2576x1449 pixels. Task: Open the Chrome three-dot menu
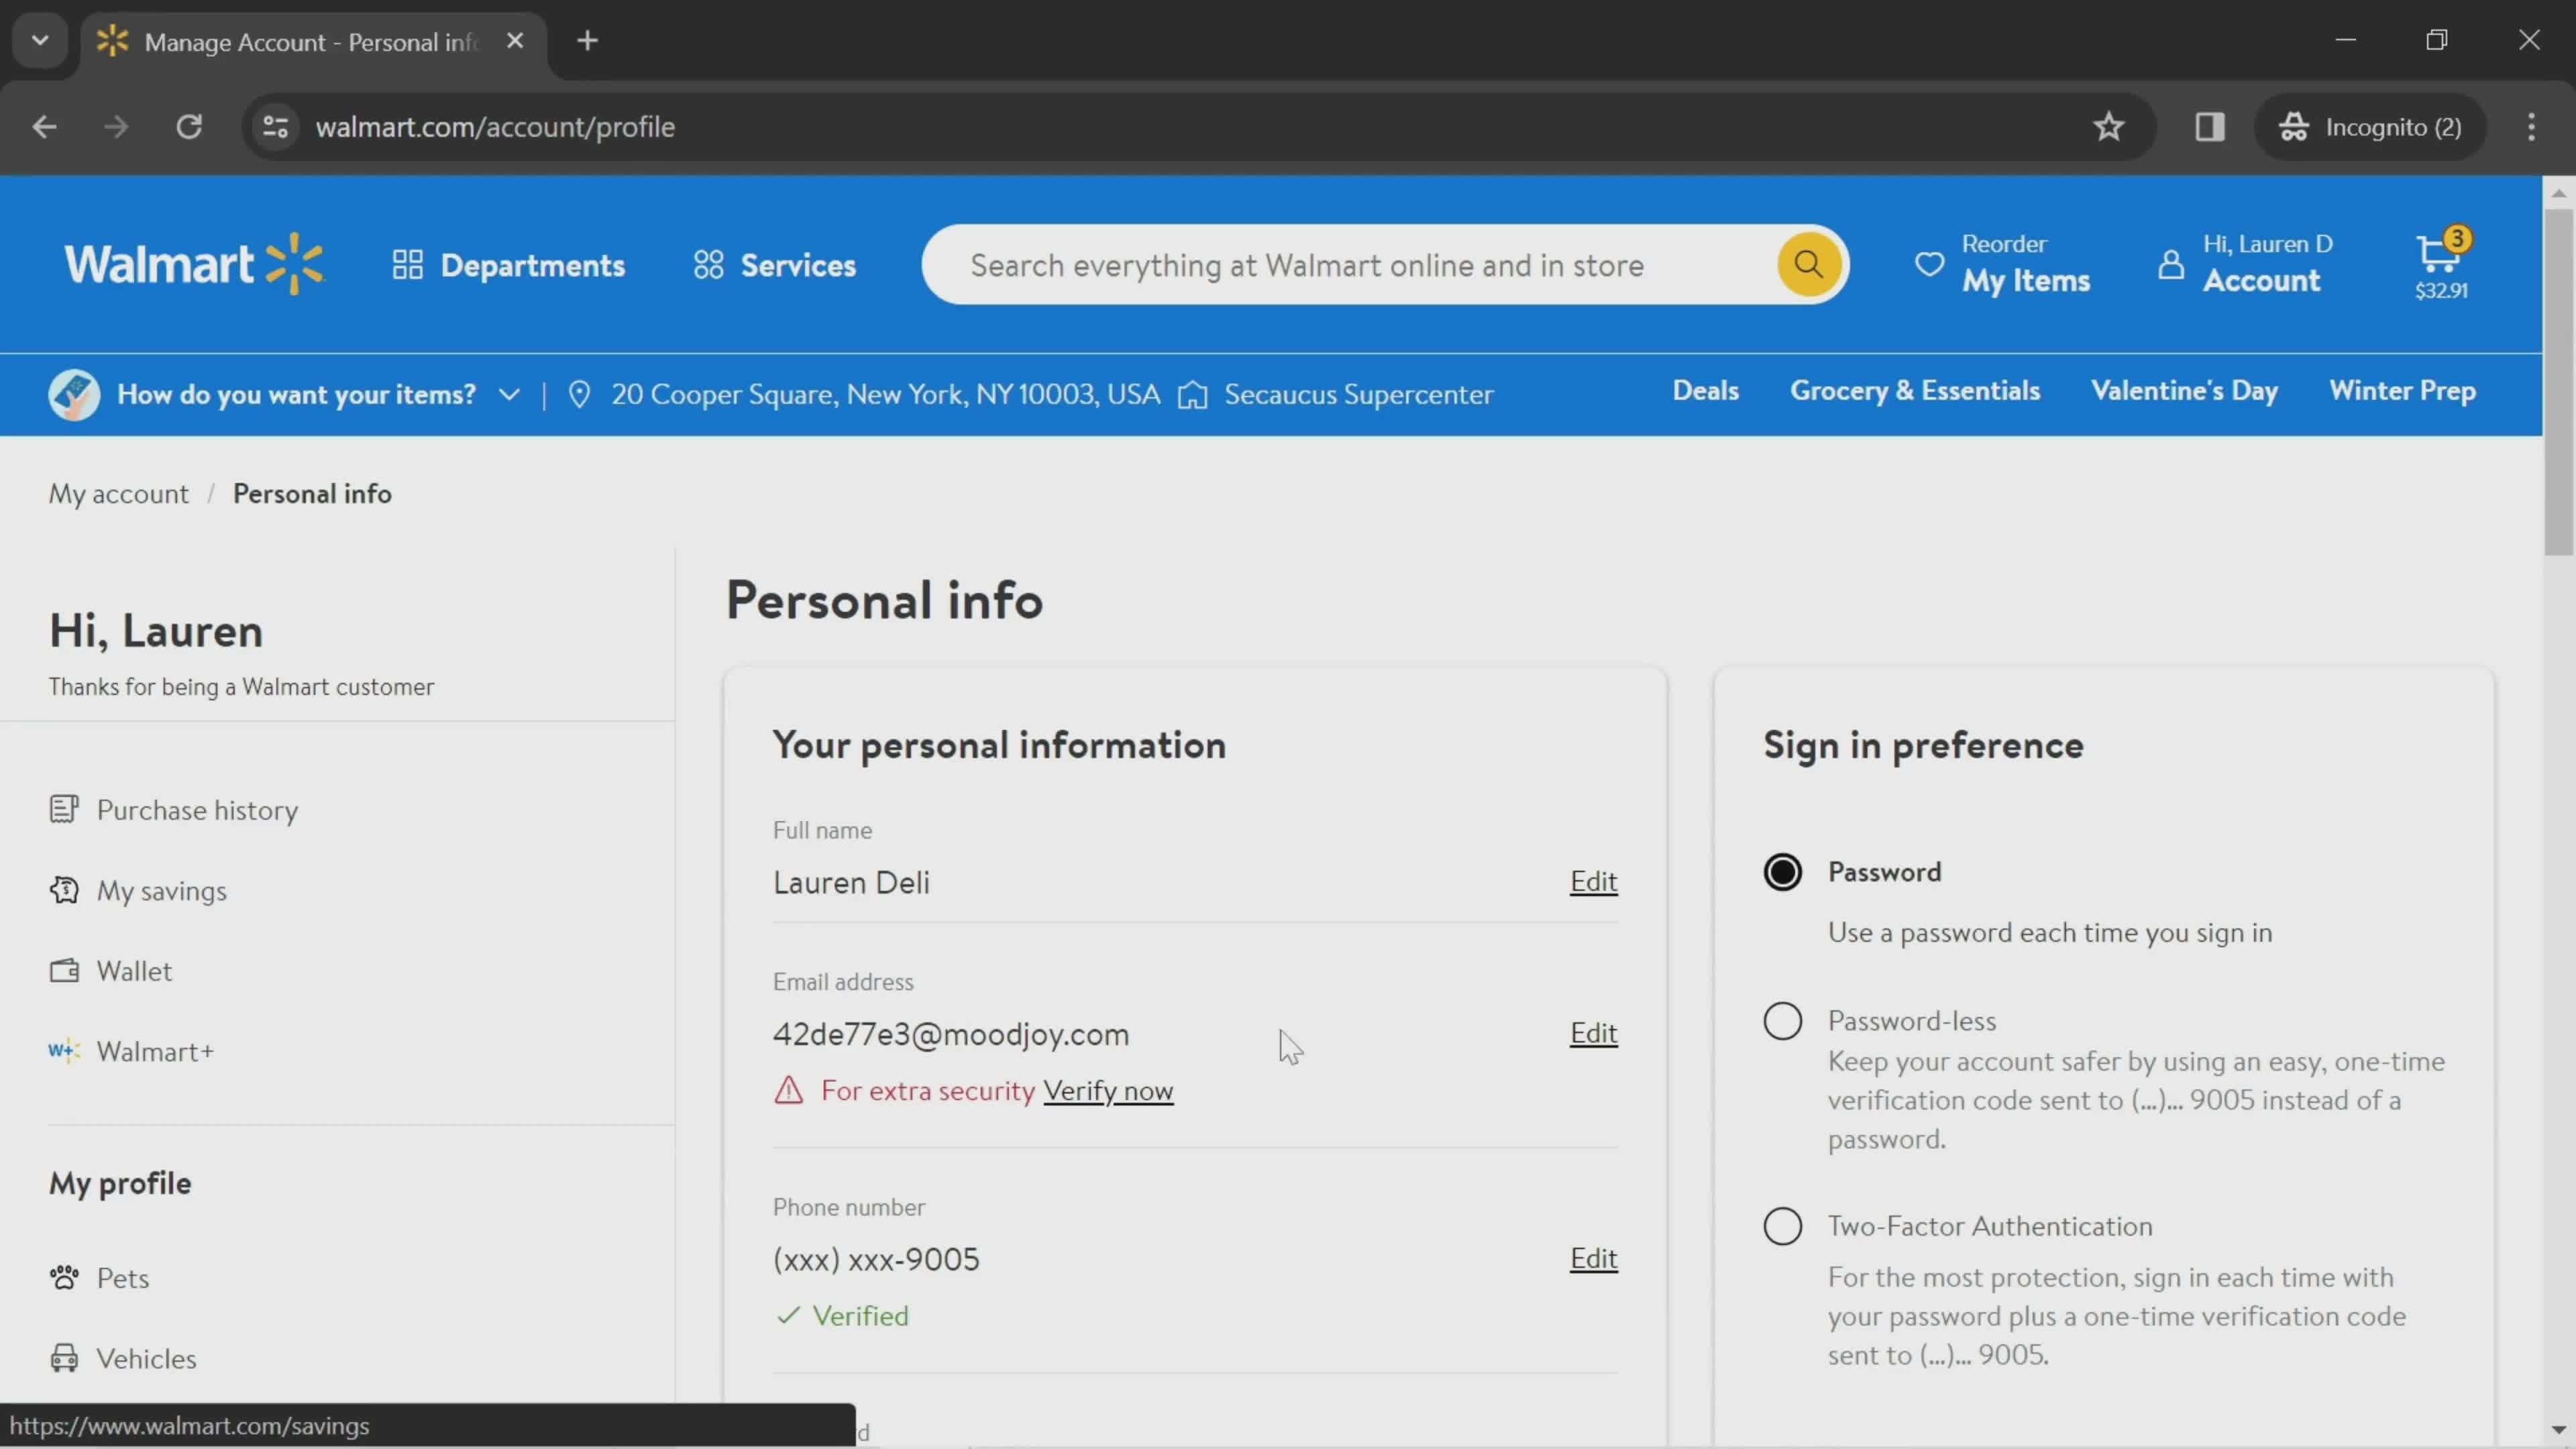point(2531,127)
